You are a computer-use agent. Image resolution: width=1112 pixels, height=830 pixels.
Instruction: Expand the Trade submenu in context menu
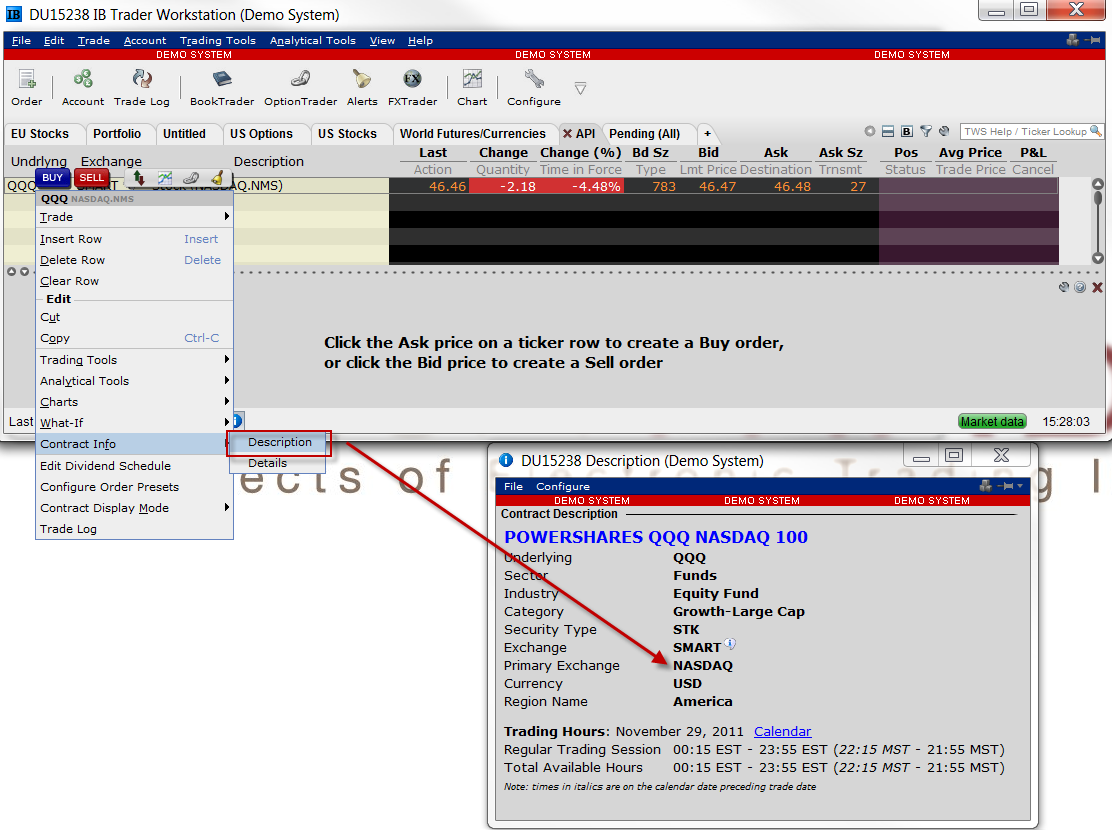(x=134, y=217)
